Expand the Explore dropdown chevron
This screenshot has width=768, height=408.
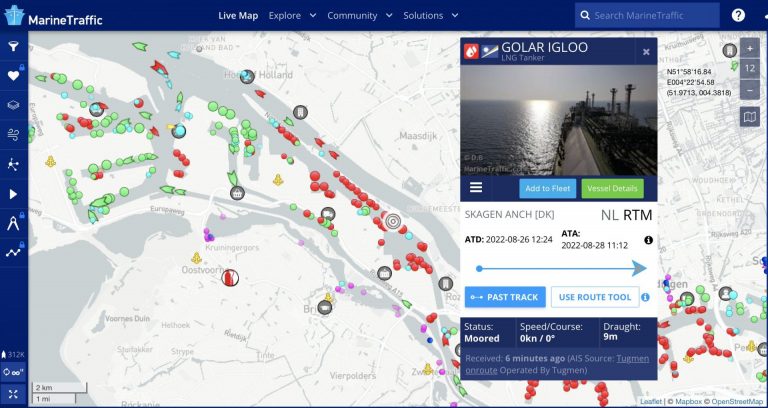(313, 16)
